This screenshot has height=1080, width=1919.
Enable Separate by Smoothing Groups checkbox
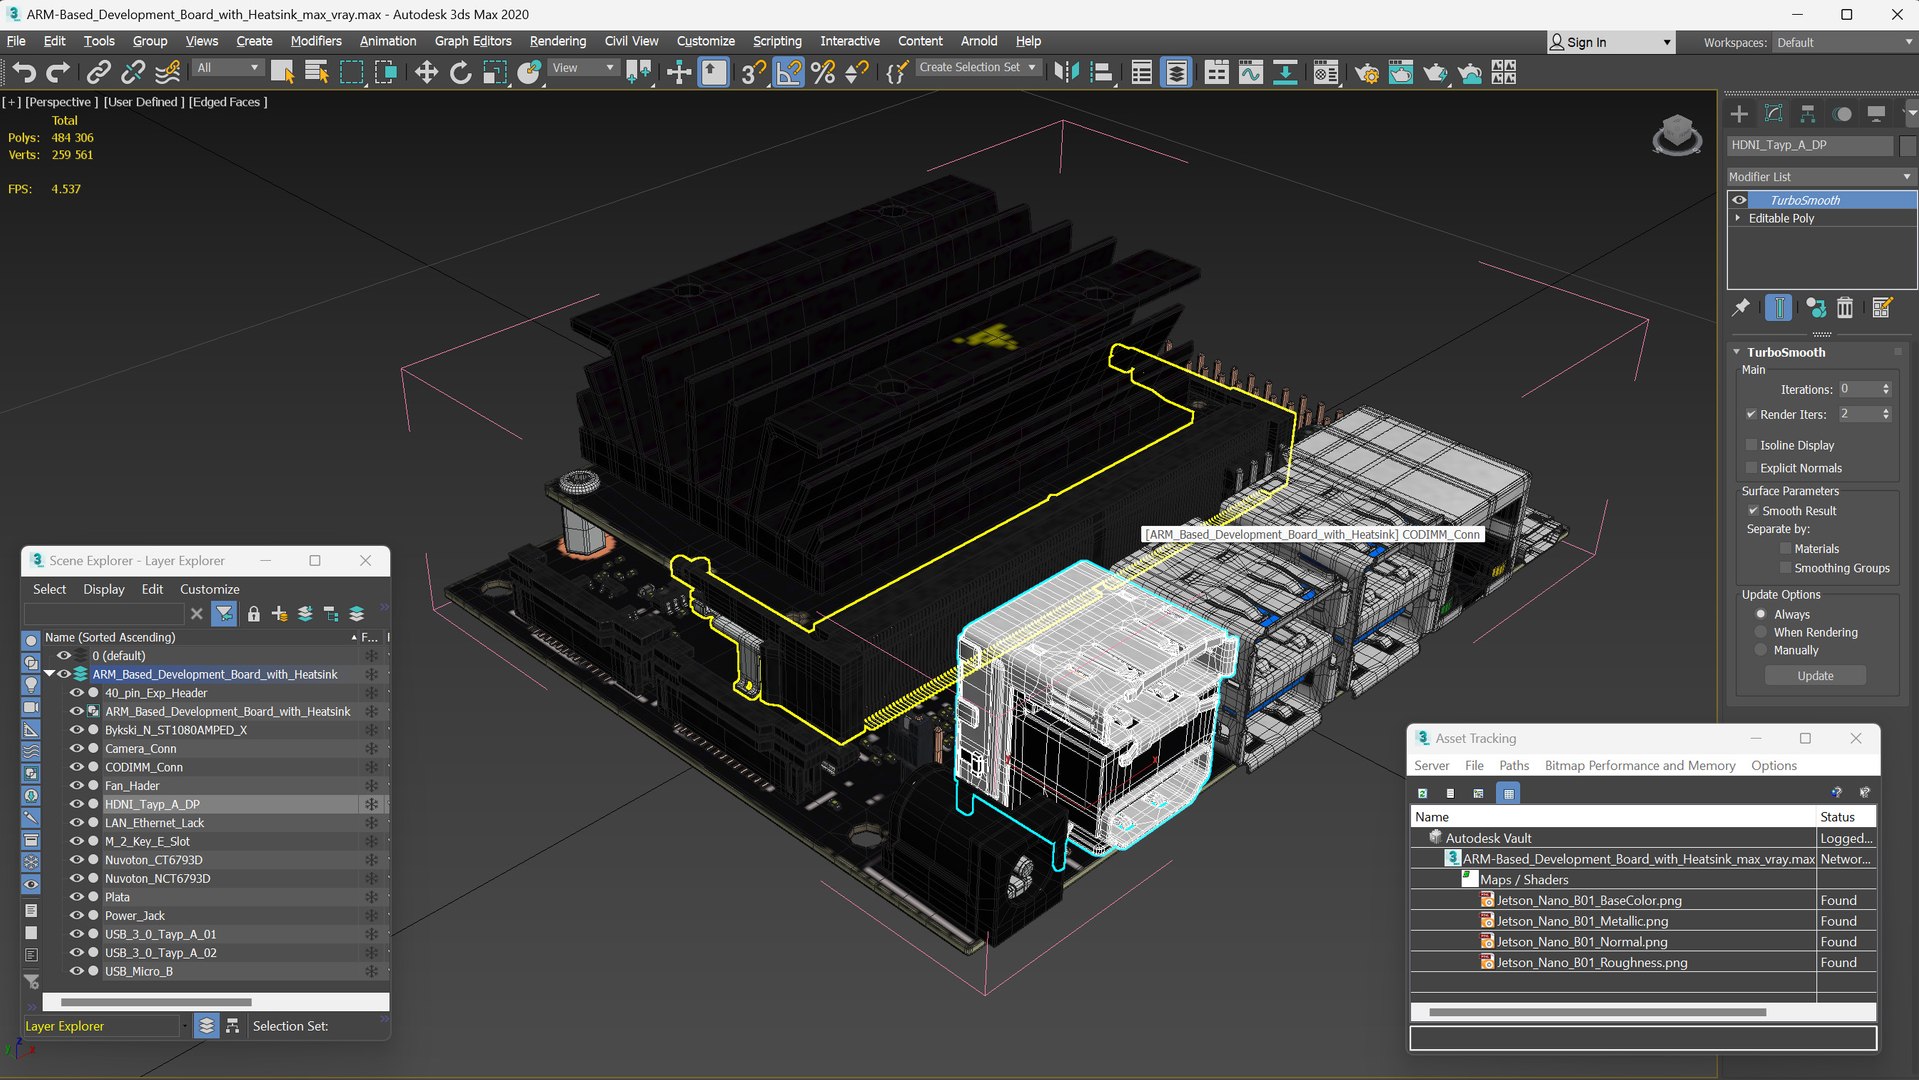point(1785,568)
